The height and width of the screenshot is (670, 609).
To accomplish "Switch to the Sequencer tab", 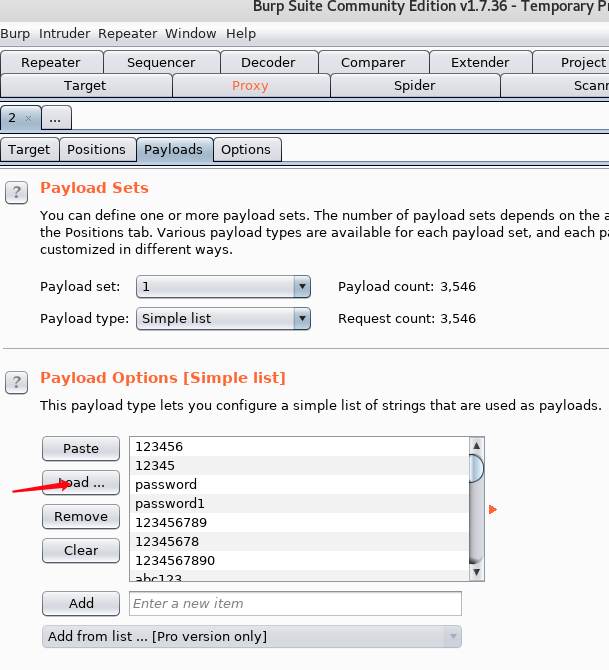I will point(162,62).
